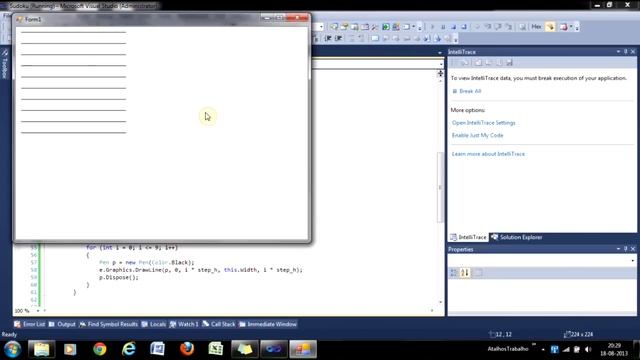Image resolution: width=640 pixels, height=360 pixels.
Task: Open the Call Stack tab
Action: 218,324
